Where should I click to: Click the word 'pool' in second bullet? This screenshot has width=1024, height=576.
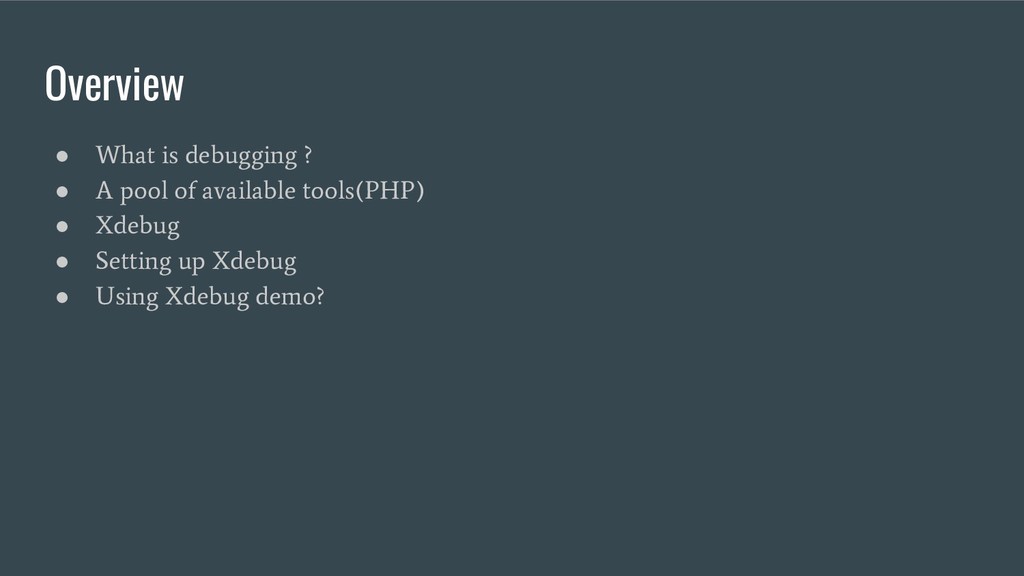144,192
